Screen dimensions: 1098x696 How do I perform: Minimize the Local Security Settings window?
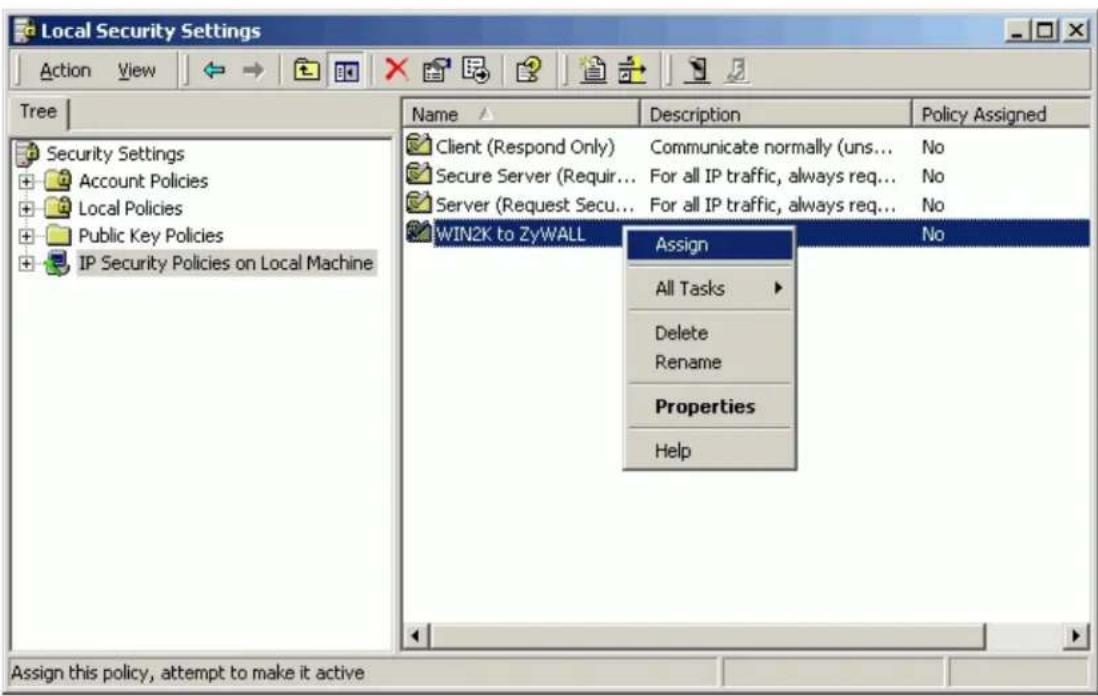(x=1017, y=30)
